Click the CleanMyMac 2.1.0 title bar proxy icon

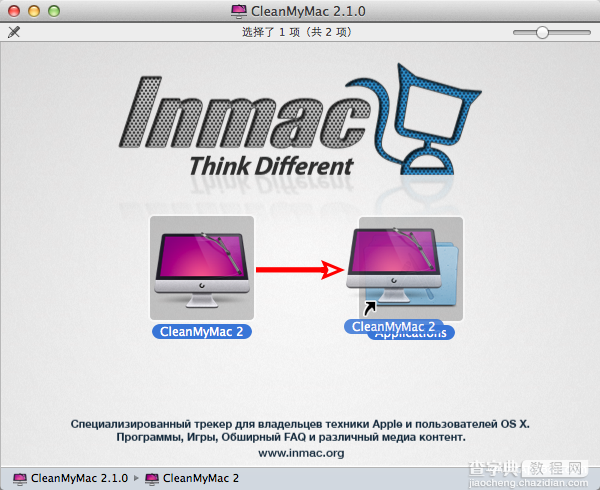coord(239,11)
